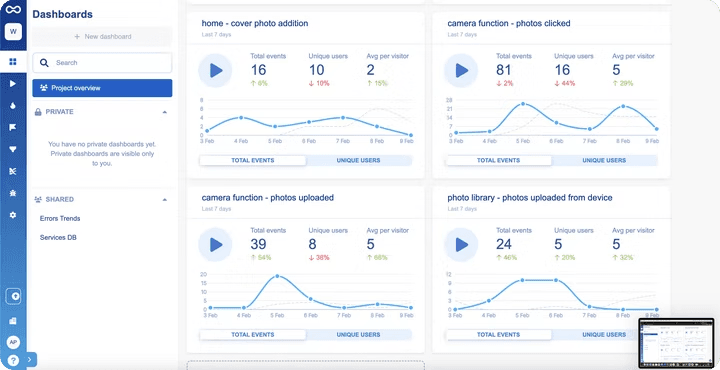Screen dimensions: 720x370
Task: Click the infinity logo at top of sidebar
Action: coord(13,9)
